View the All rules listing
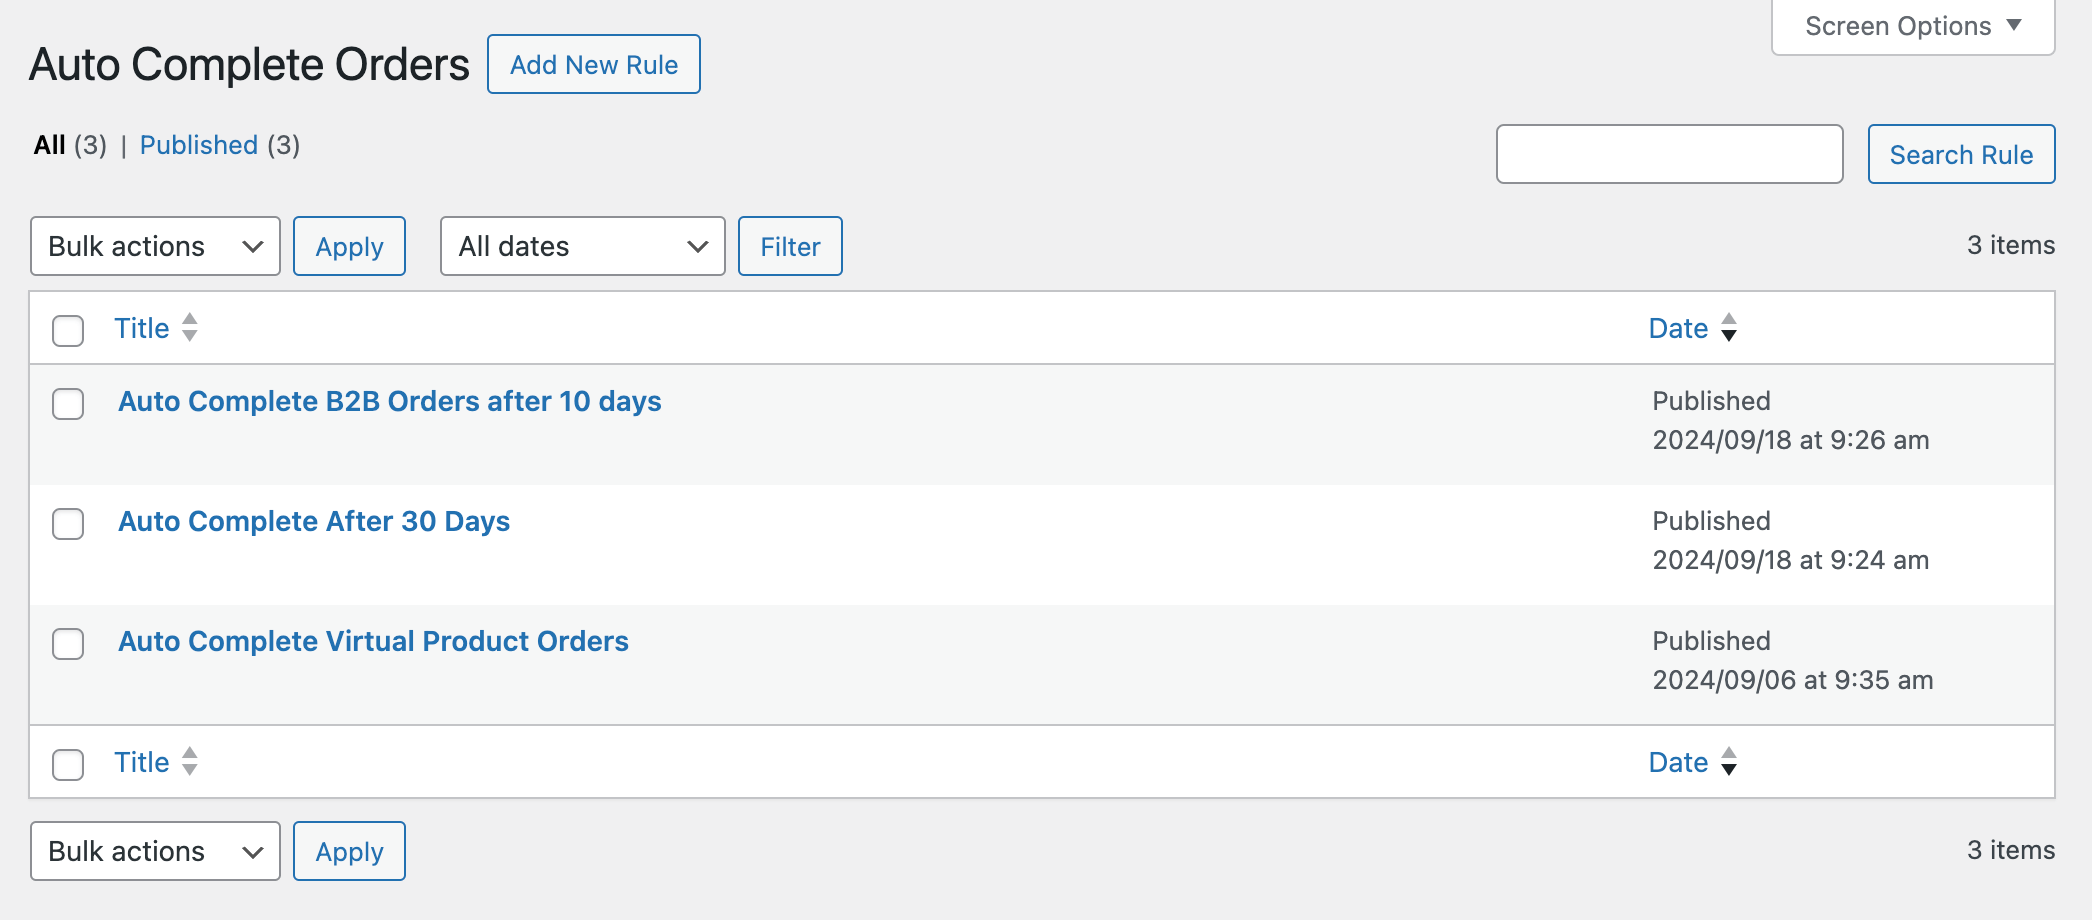Viewport: 2092px width, 920px height. pyautogui.click(x=51, y=145)
